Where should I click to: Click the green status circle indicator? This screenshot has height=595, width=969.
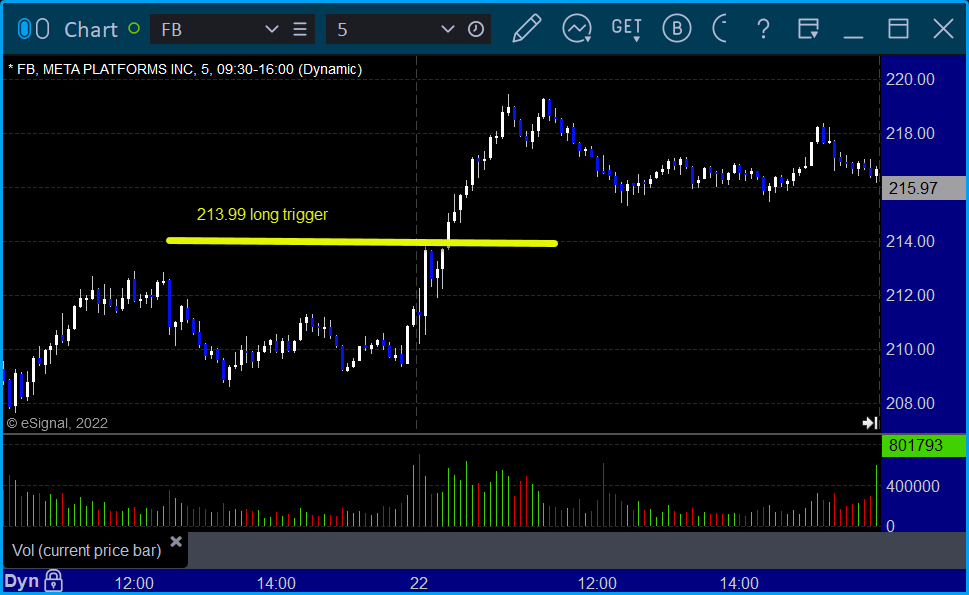133,28
